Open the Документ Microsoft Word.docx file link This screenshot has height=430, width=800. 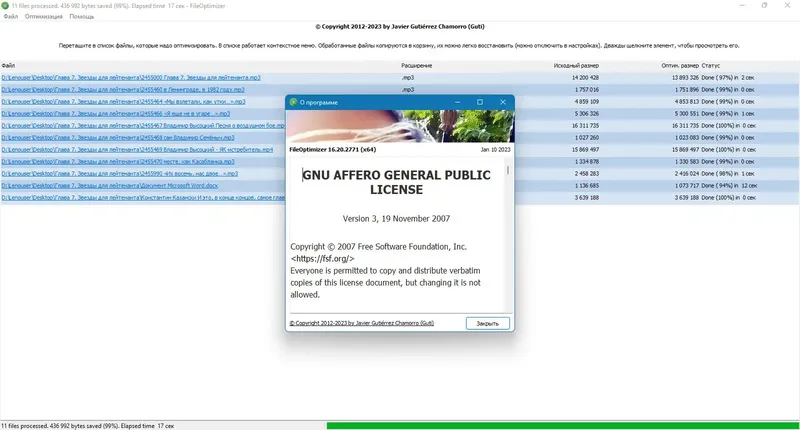(110, 185)
